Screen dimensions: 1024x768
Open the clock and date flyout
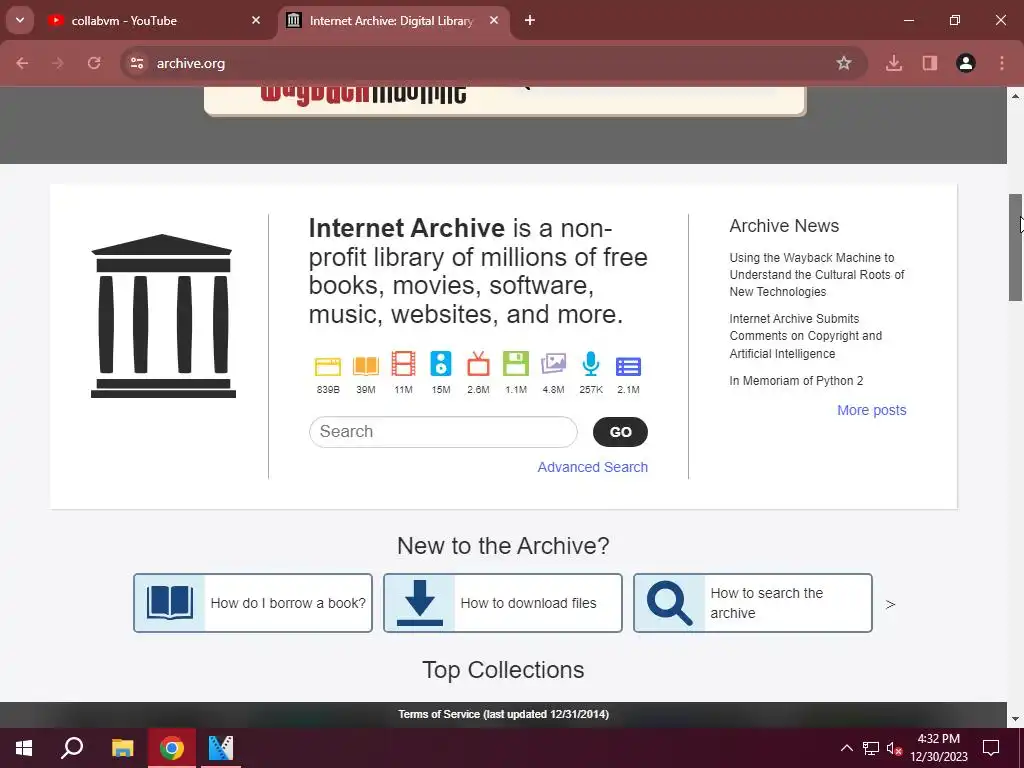(939, 748)
